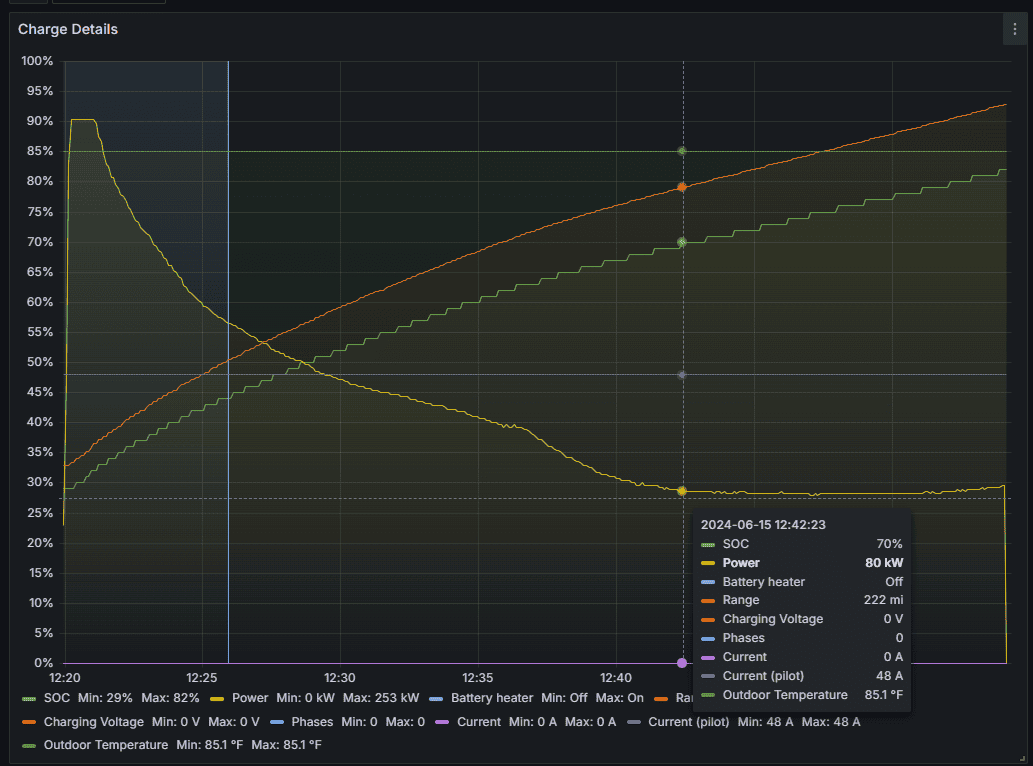Screen dimensions: 1033x766
Task: Click the SOC Min: 29% legend value
Action: 105,698
